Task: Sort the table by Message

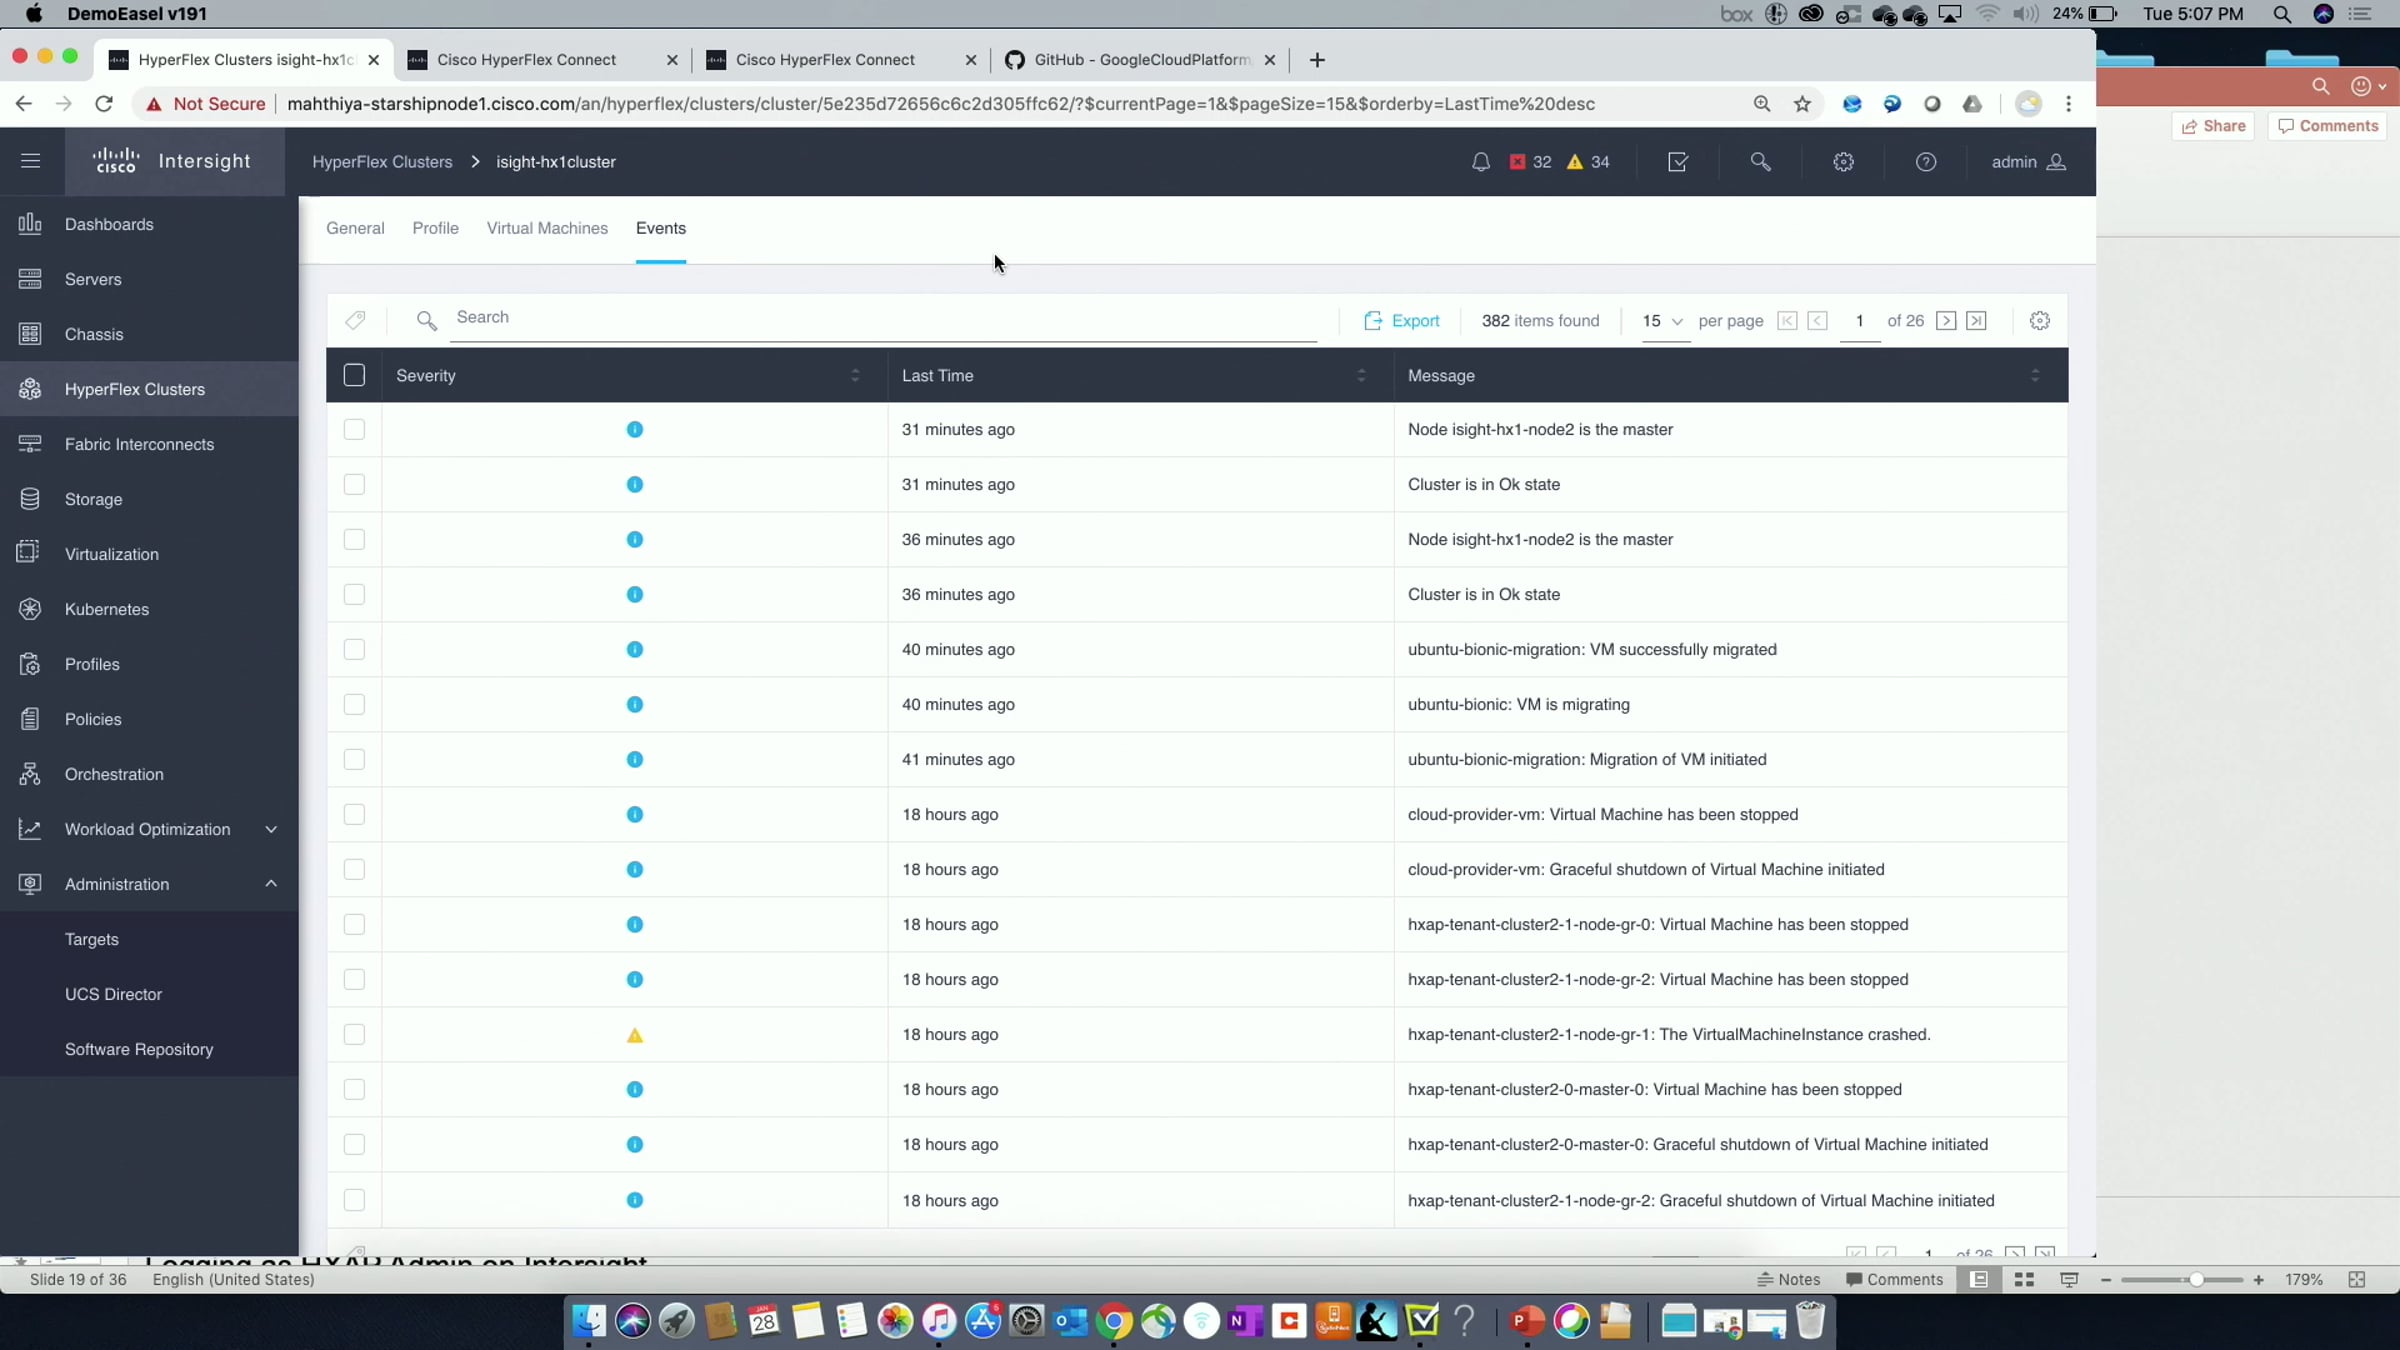Action: [x=2034, y=375]
